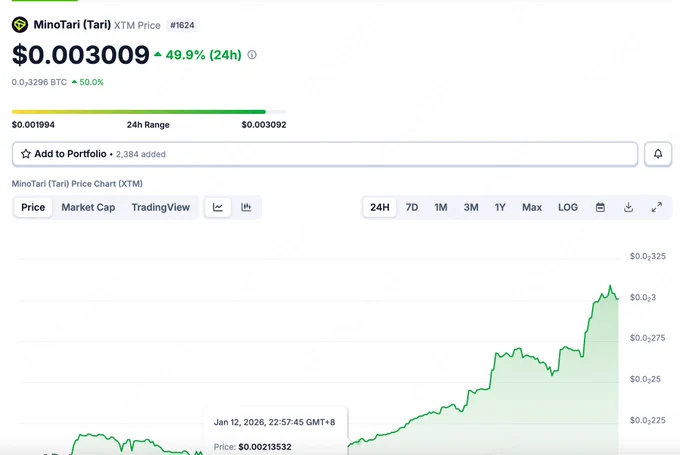Click Add to Portfolio button

(325, 154)
